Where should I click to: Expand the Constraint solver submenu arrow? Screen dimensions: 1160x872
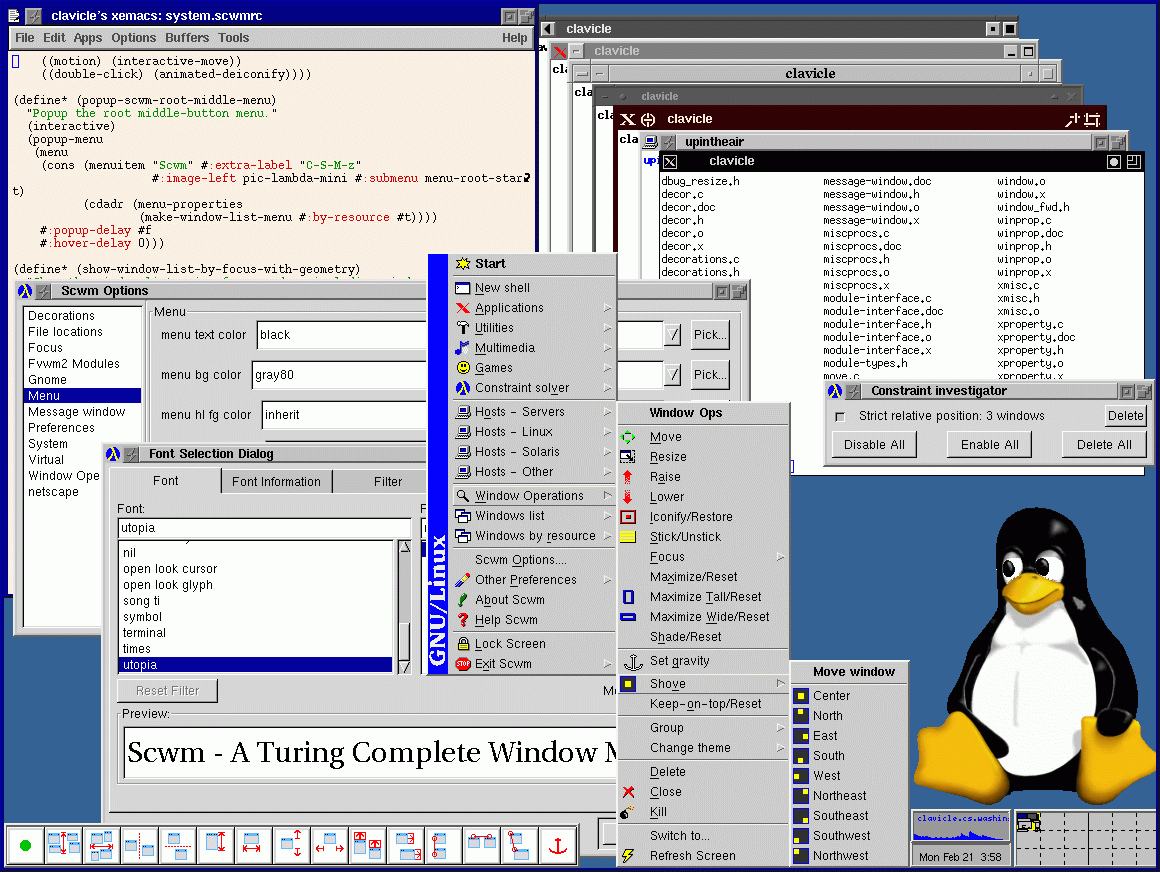click(x=607, y=388)
